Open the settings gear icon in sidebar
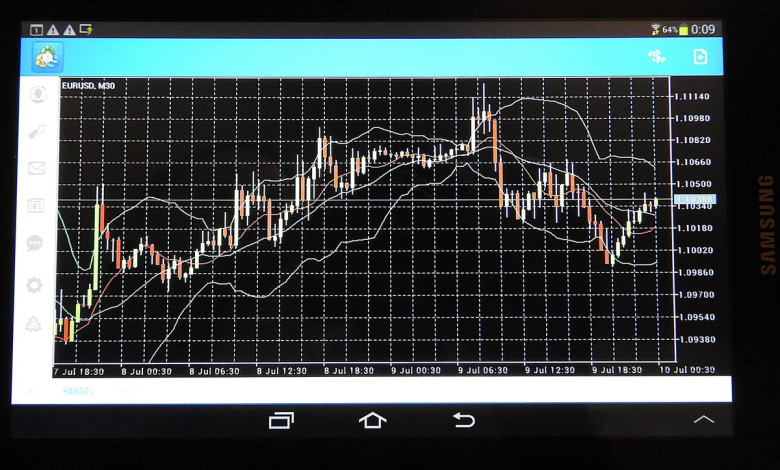The width and height of the screenshot is (780, 470). click(36, 285)
